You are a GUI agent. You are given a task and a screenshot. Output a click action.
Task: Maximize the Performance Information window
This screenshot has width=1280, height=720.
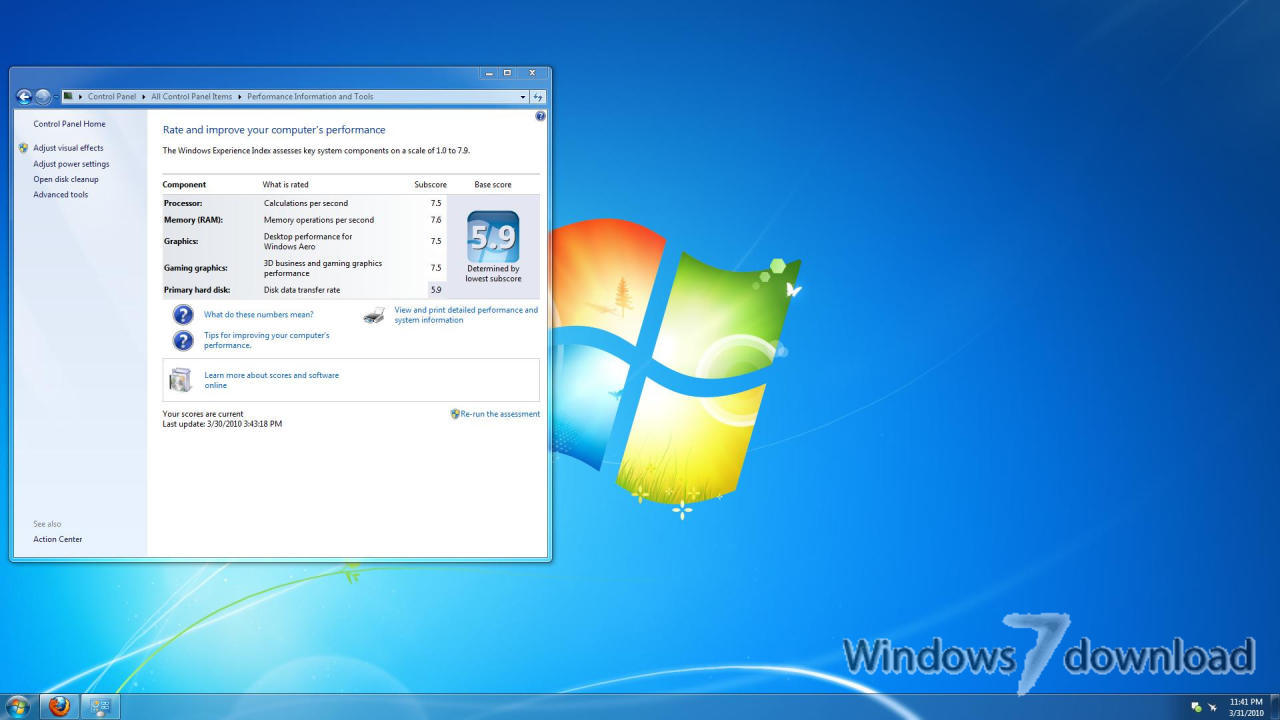tap(507, 73)
